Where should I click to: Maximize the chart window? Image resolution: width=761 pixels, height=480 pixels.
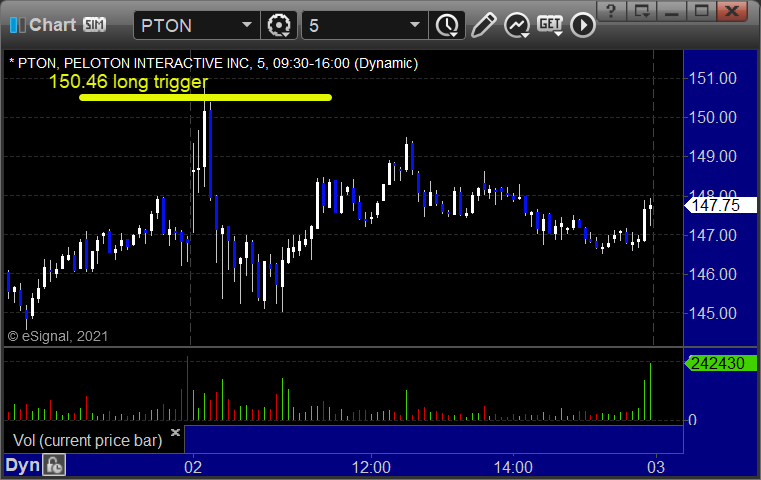coord(701,11)
